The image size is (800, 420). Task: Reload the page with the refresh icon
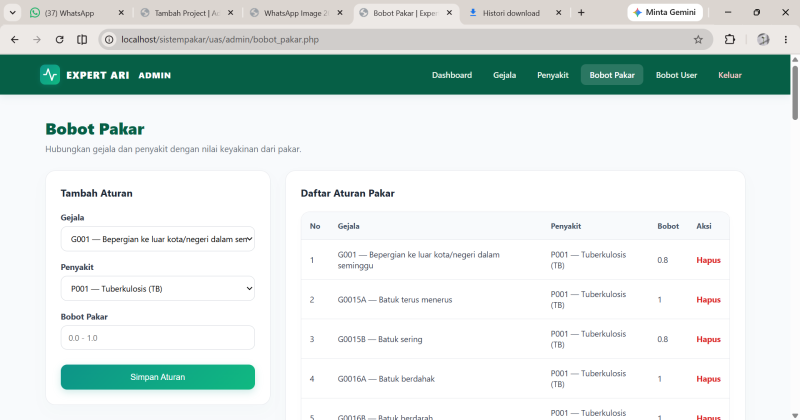59,39
